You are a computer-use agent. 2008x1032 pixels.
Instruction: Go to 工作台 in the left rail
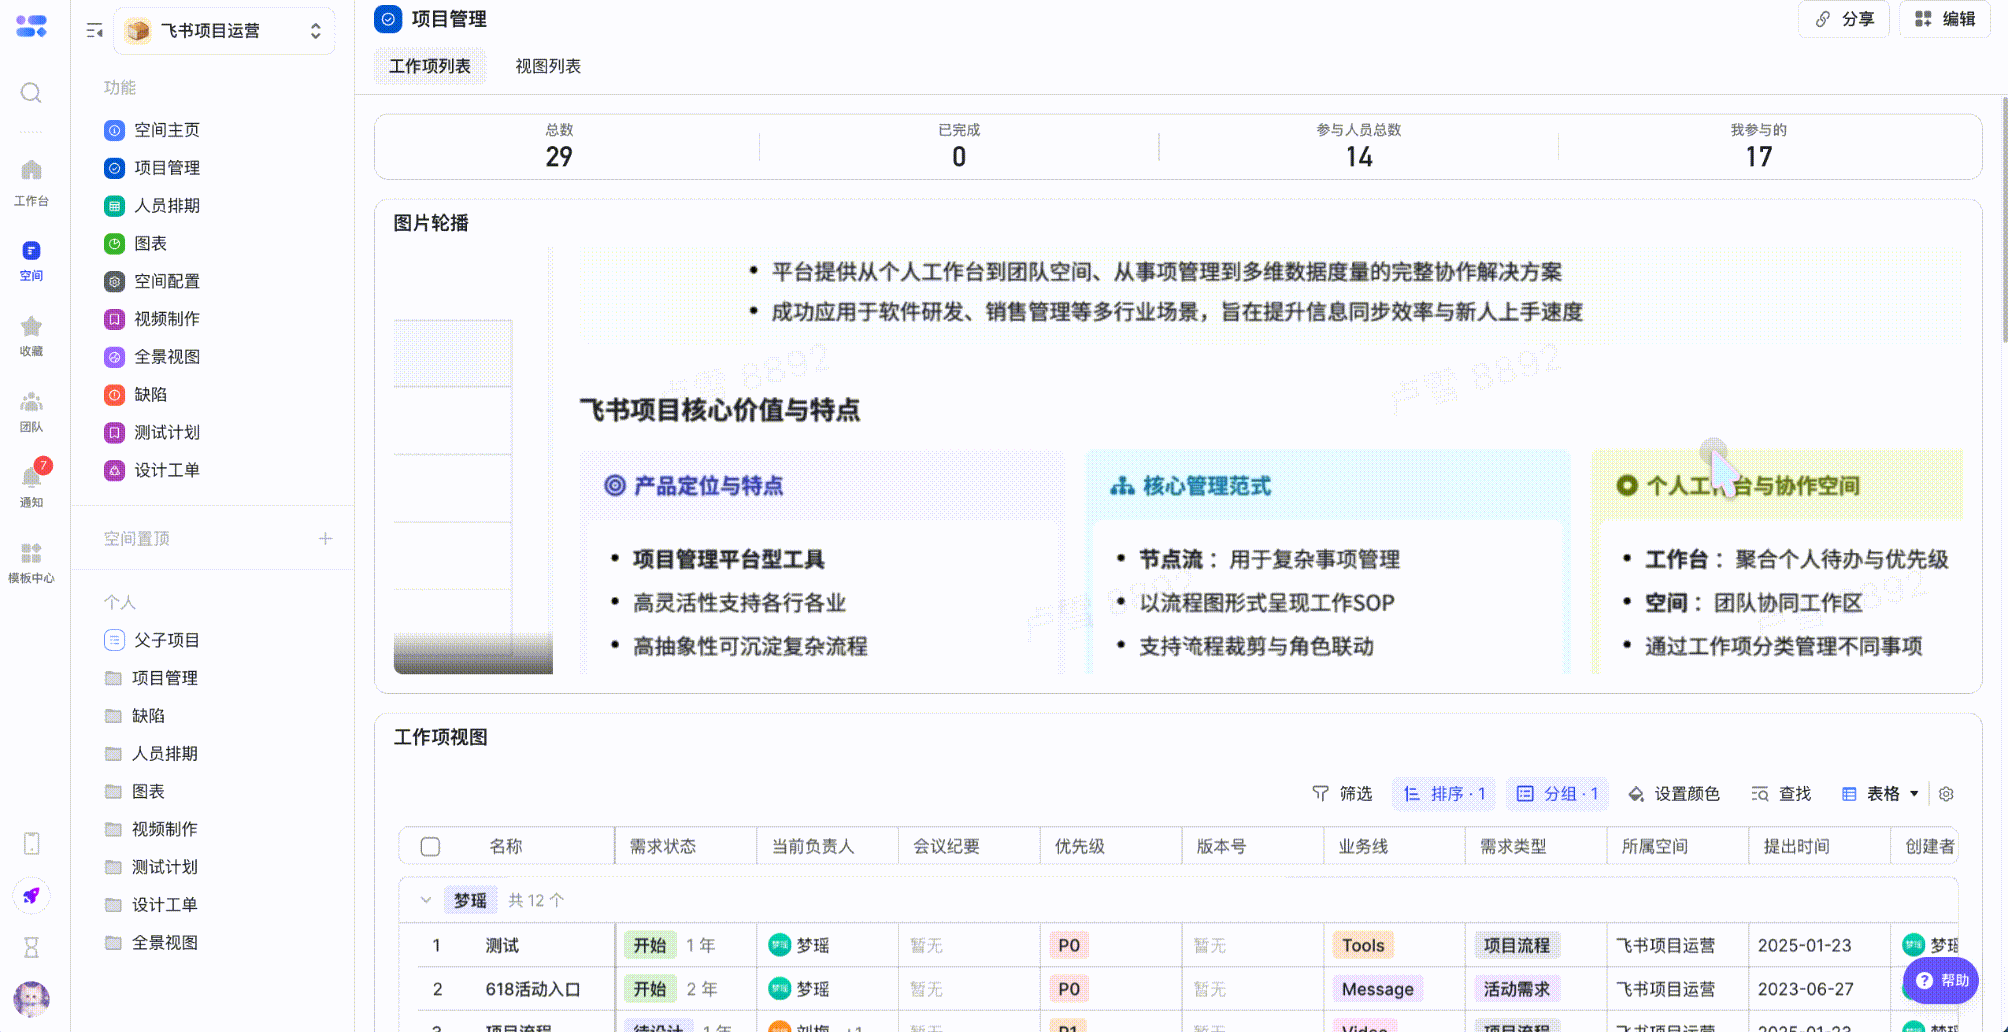point(31,182)
